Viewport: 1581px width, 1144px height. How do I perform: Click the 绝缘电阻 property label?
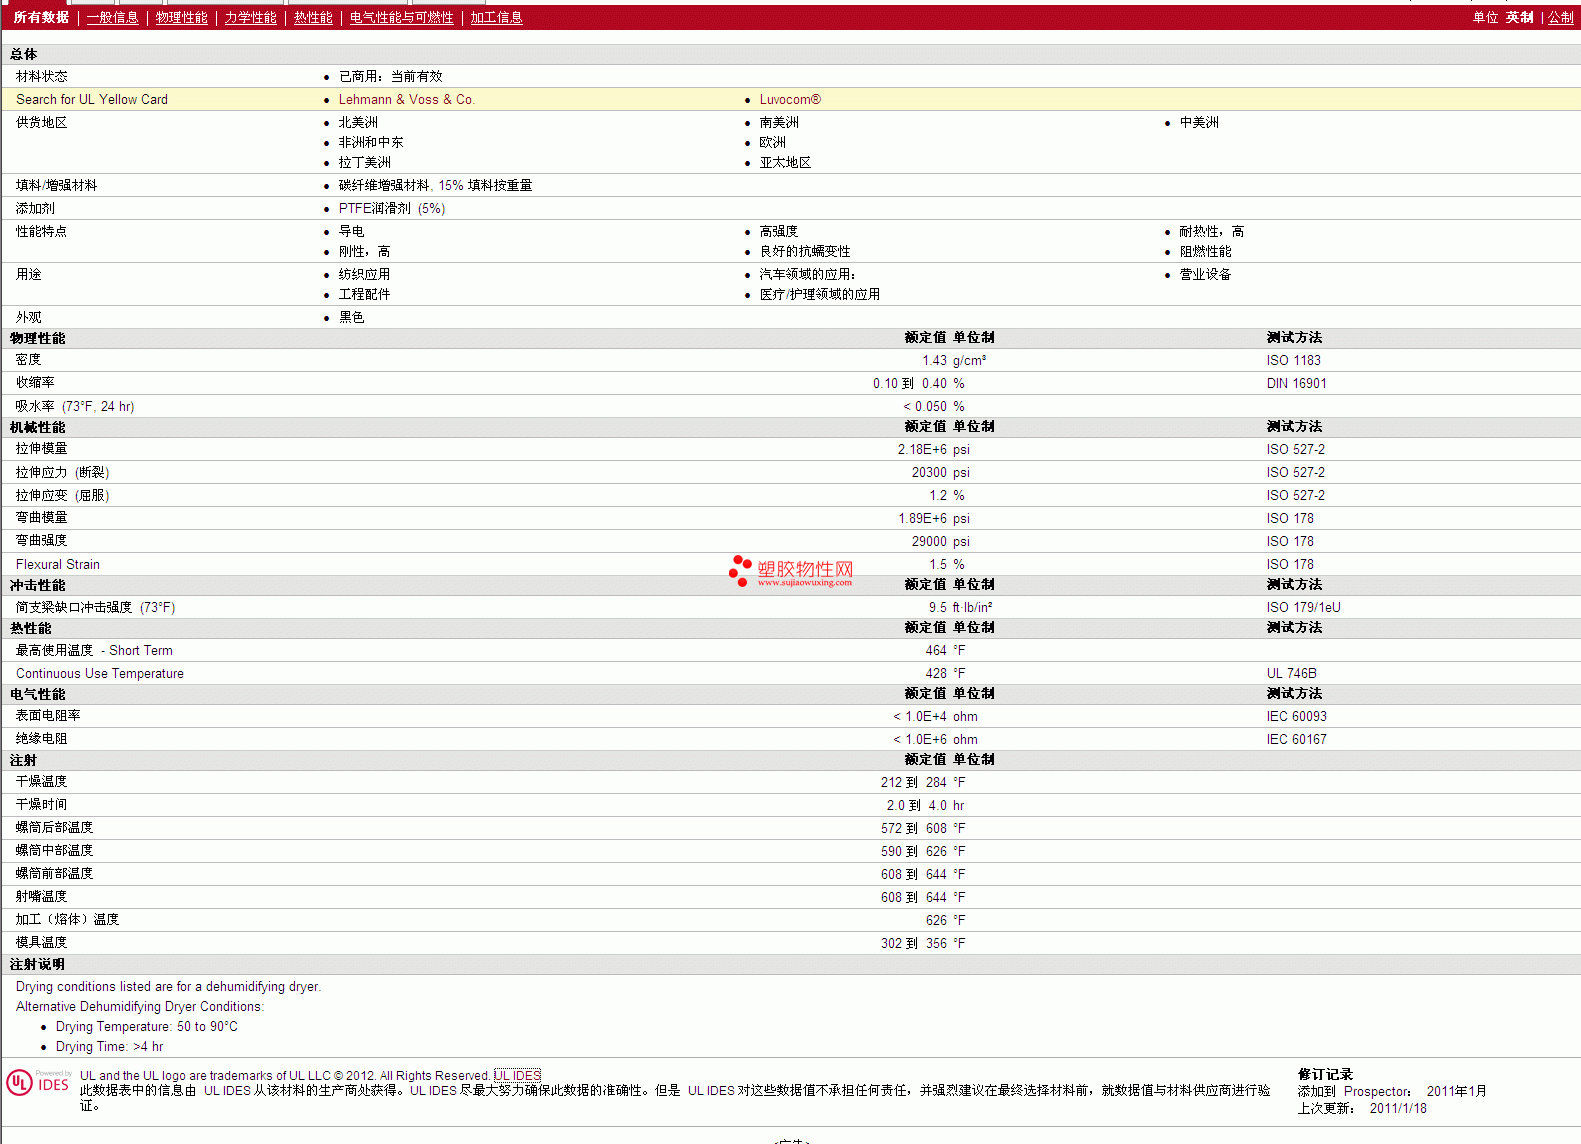click(x=41, y=738)
